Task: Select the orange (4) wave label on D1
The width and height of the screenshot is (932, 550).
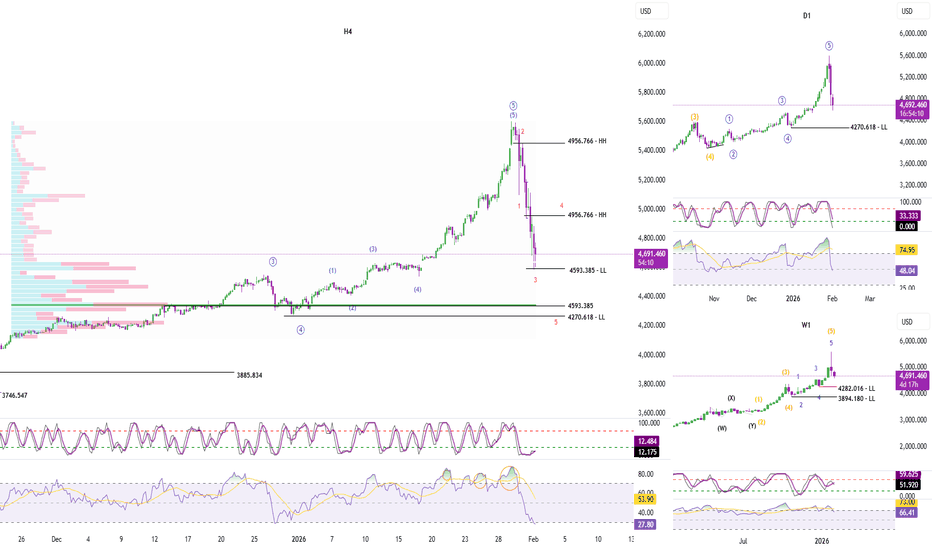Action: coord(710,158)
